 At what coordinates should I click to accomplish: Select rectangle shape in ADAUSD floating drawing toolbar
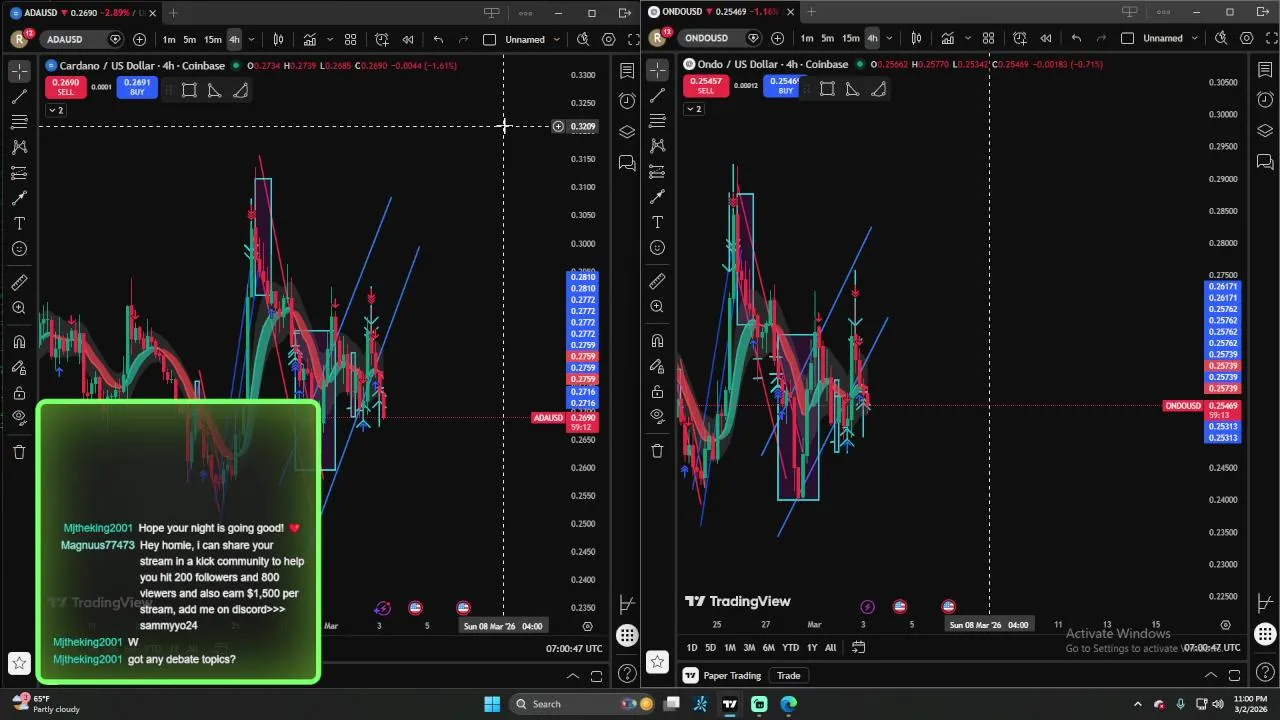click(189, 90)
